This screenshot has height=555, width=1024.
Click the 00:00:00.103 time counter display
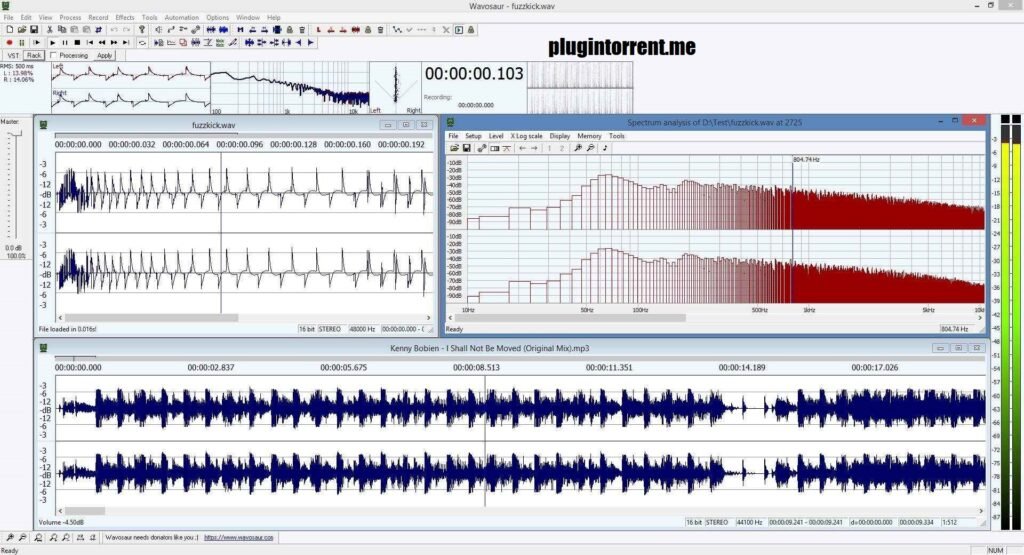tap(474, 74)
